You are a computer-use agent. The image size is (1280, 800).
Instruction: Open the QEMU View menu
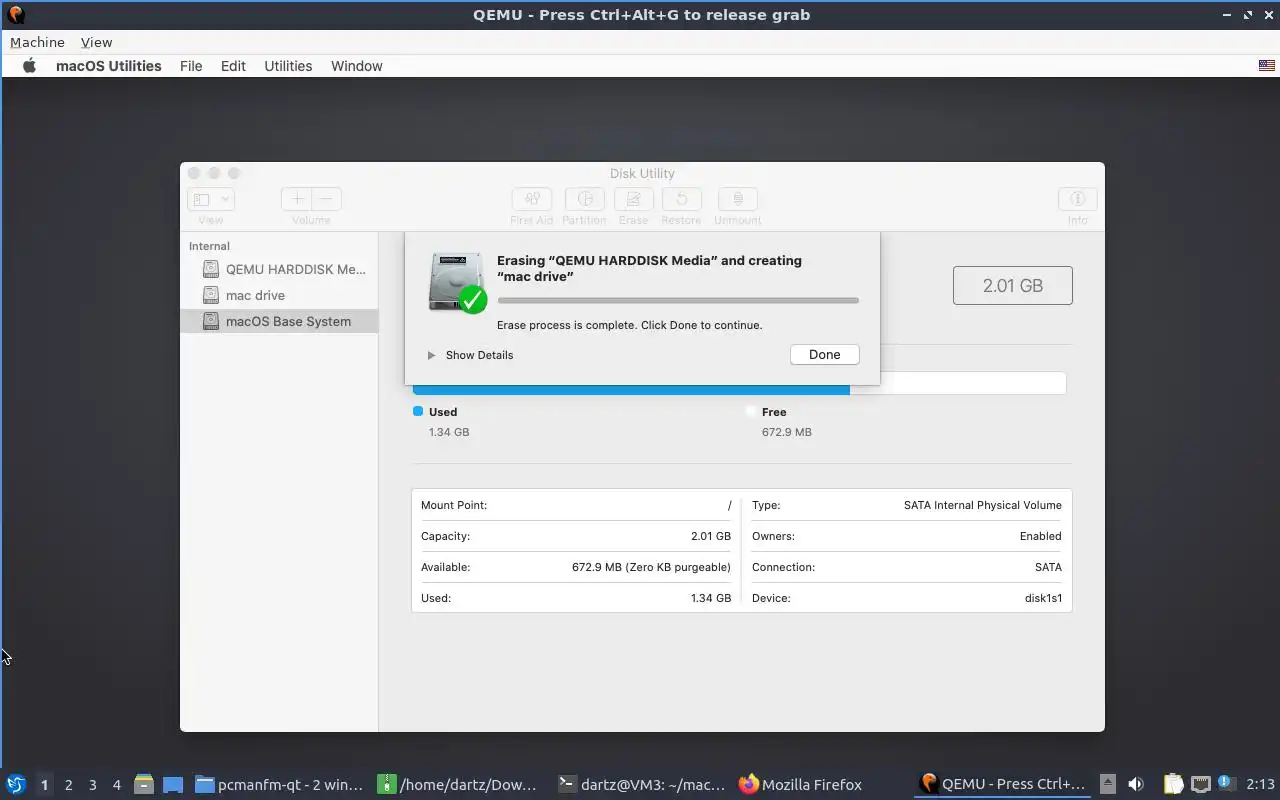(x=96, y=42)
